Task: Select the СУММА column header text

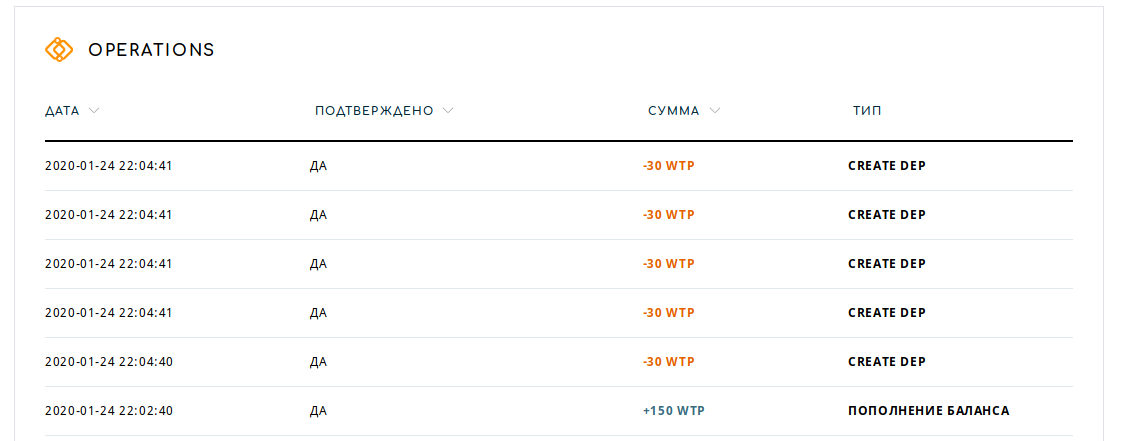Action: (x=674, y=111)
